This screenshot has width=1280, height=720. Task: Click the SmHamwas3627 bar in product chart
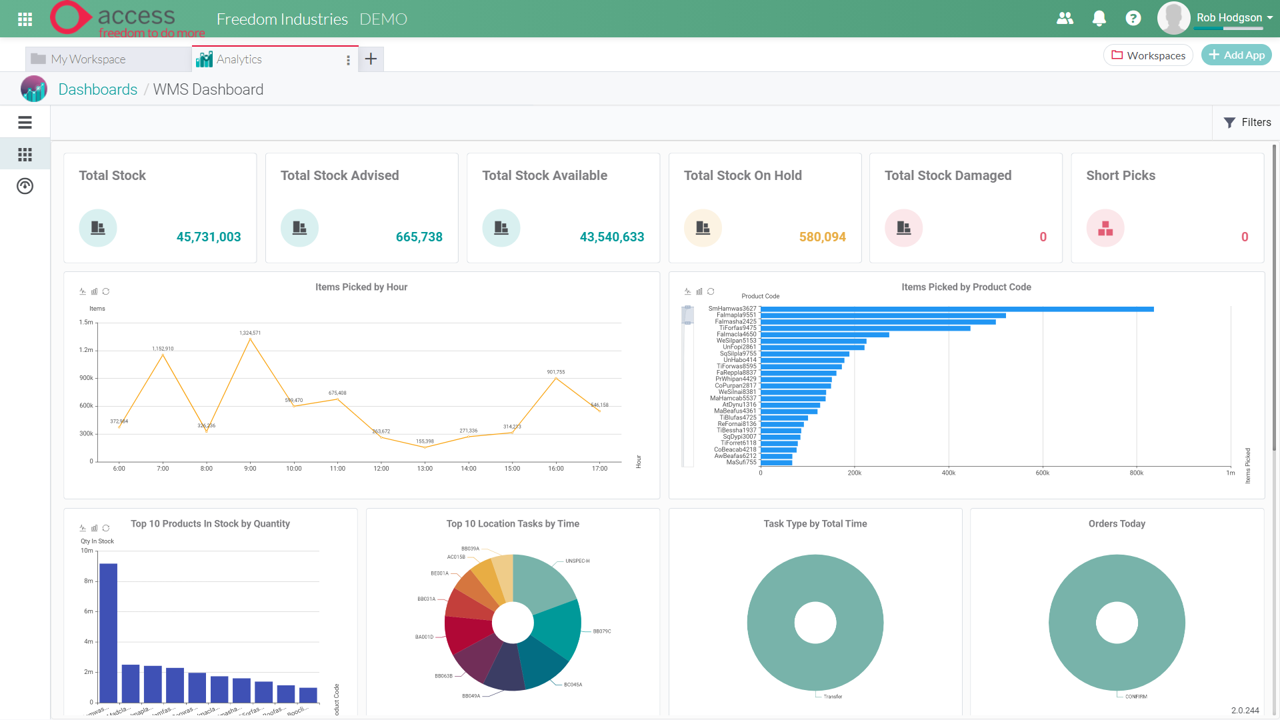pyautogui.click(x=957, y=309)
